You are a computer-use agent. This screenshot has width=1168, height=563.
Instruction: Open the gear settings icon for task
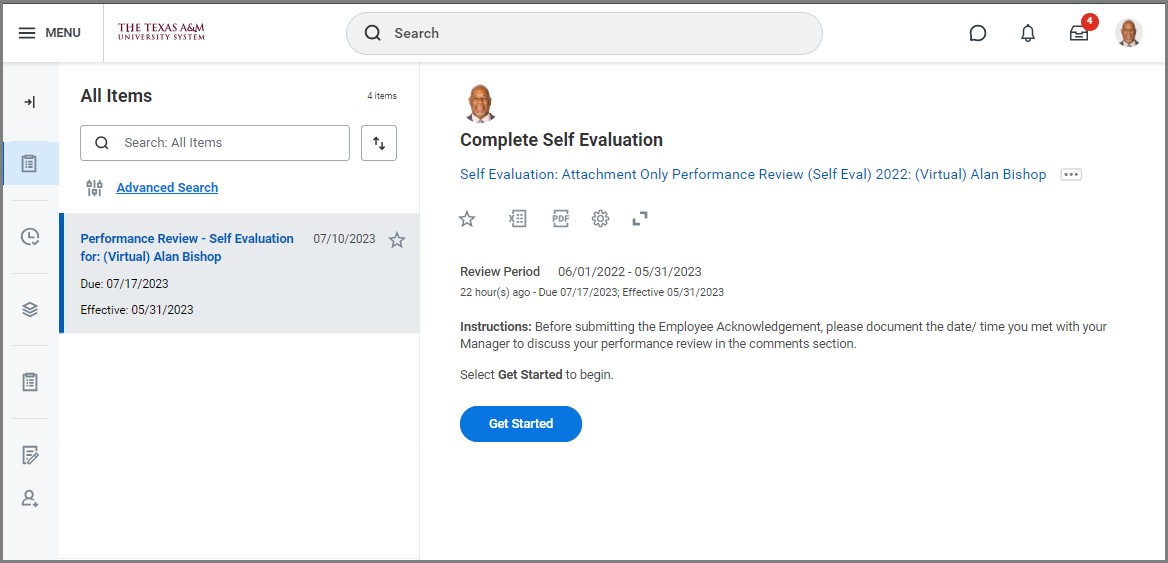coord(600,219)
